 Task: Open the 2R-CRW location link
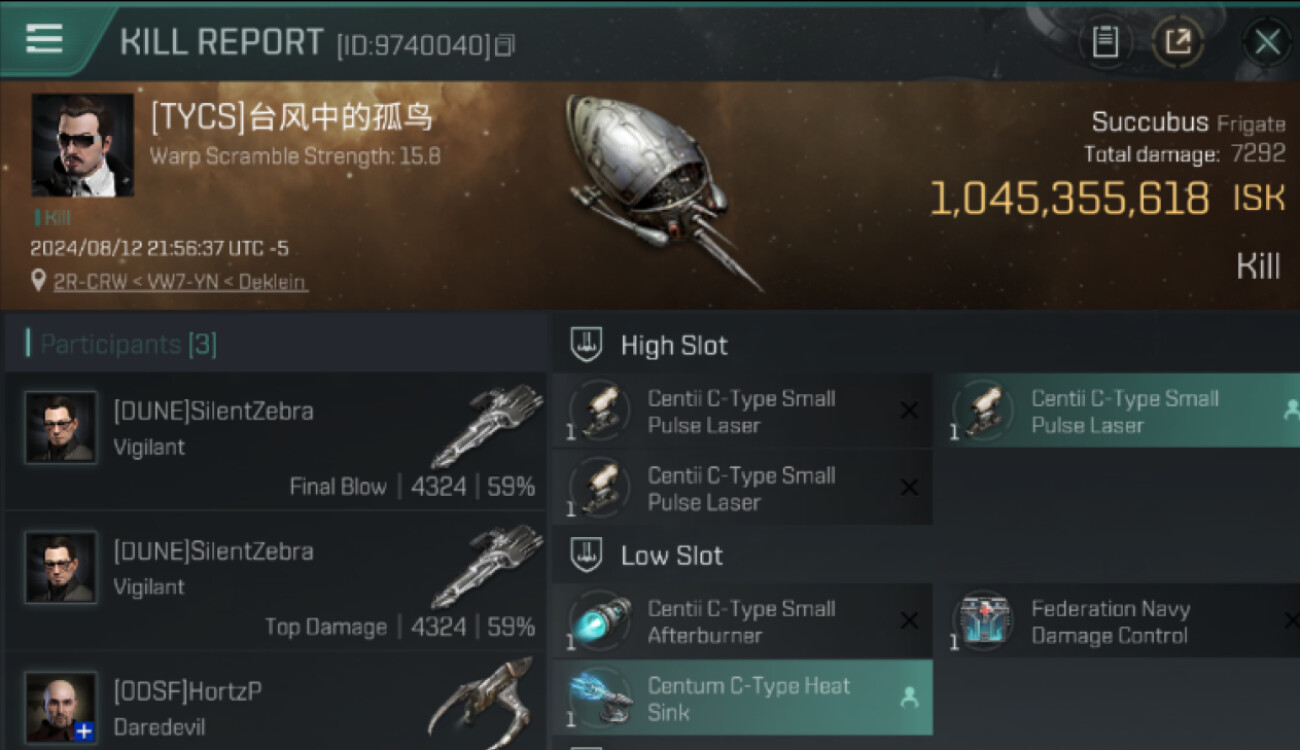click(x=180, y=282)
